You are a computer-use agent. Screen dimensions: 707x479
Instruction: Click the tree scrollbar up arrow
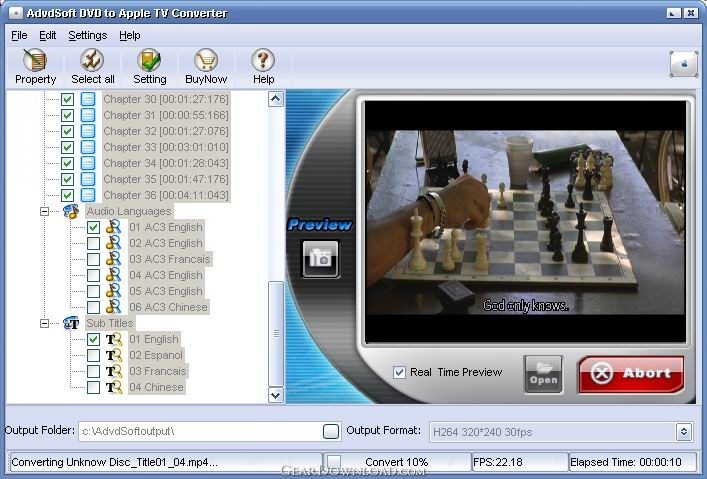click(x=275, y=98)
